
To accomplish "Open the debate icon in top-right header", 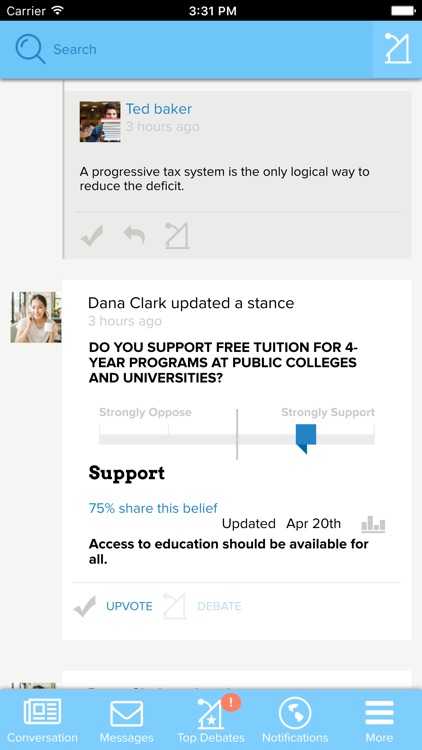I will (398, 48).
